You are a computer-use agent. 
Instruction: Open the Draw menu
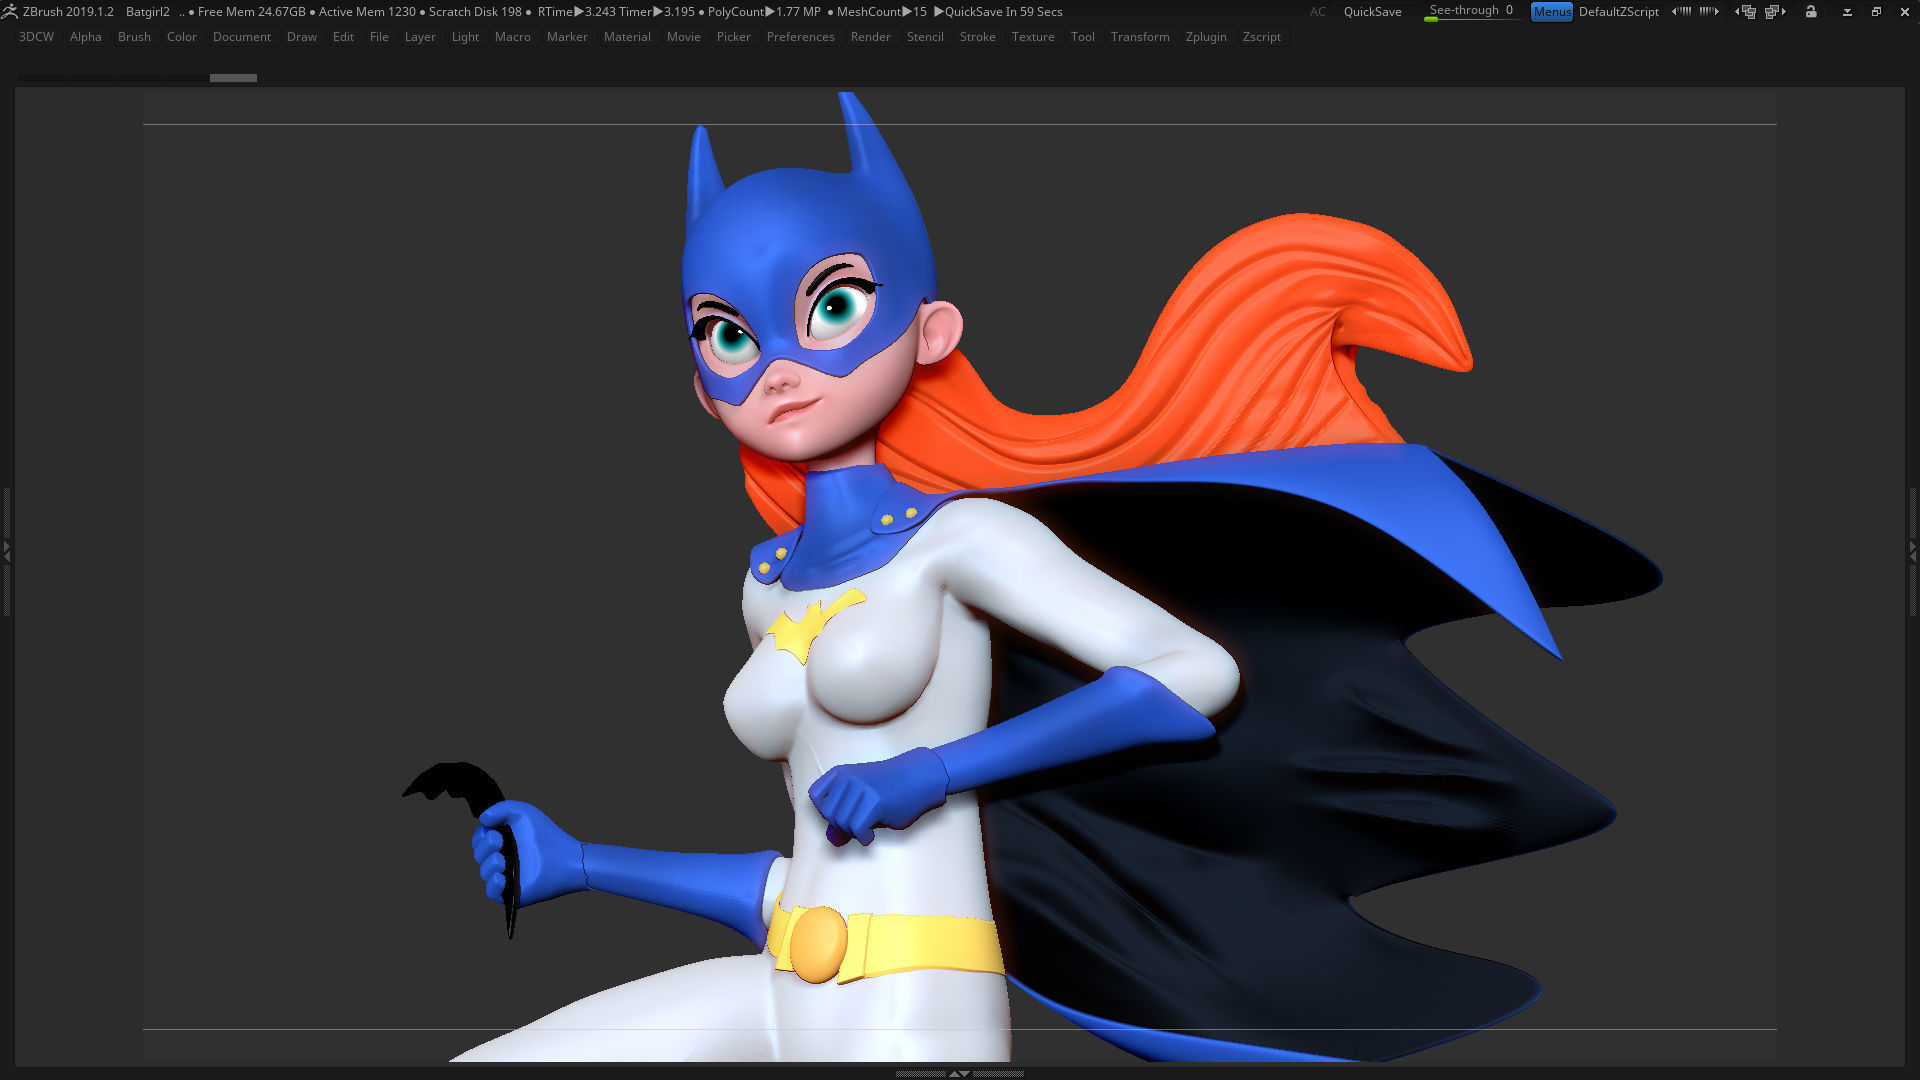[x=302, y=37]
